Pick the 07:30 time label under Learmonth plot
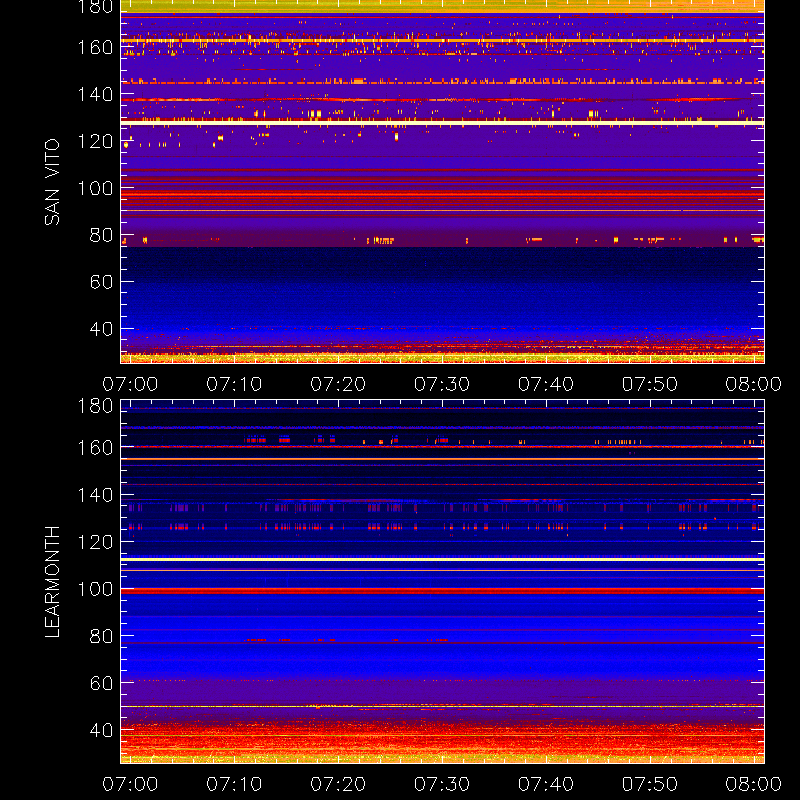This screenshot has width=800, height=800. 442,784
